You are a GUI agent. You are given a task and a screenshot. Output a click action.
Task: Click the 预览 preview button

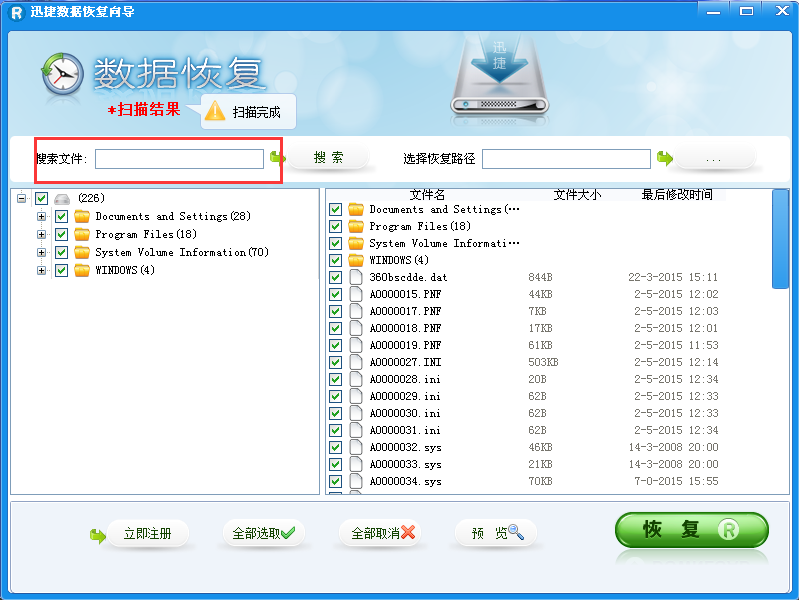point(496,534)
